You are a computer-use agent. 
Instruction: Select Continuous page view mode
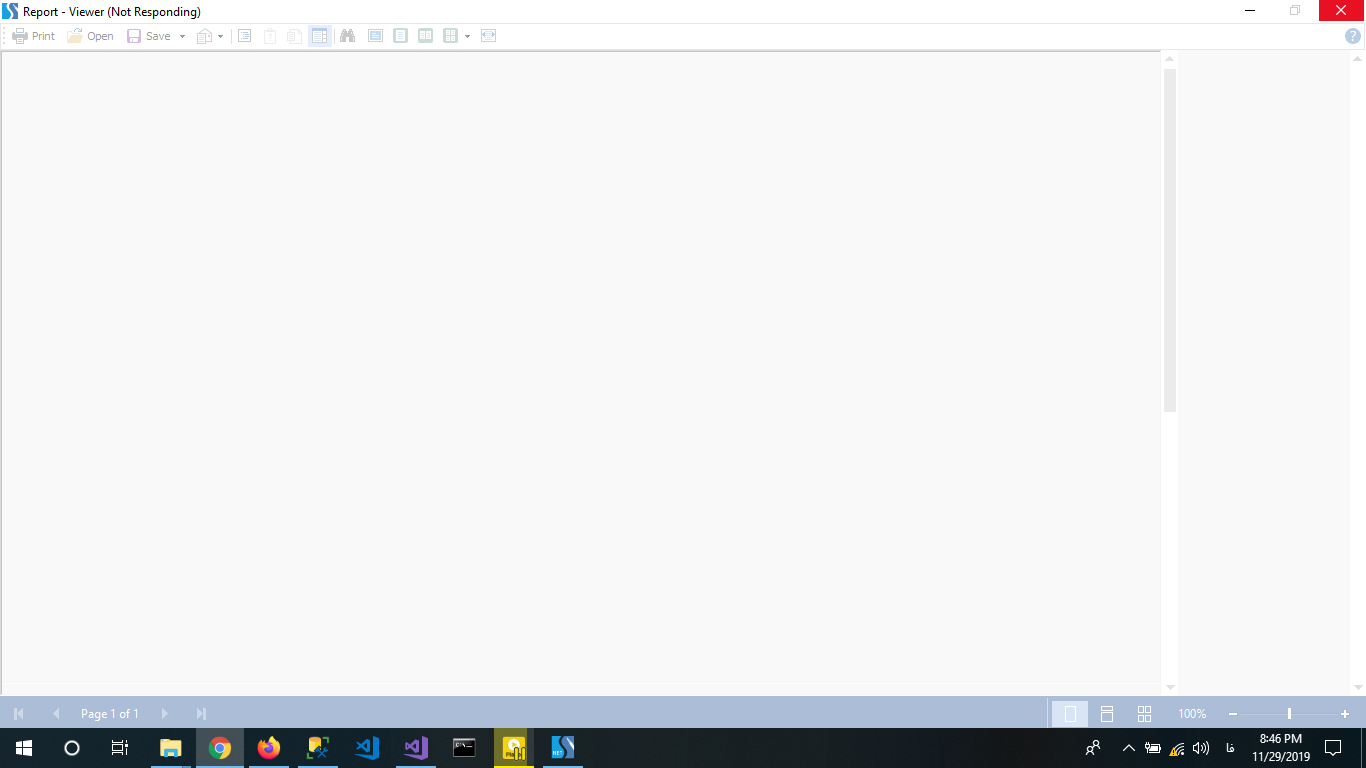pyautogui.click(x=1107, y=714)
